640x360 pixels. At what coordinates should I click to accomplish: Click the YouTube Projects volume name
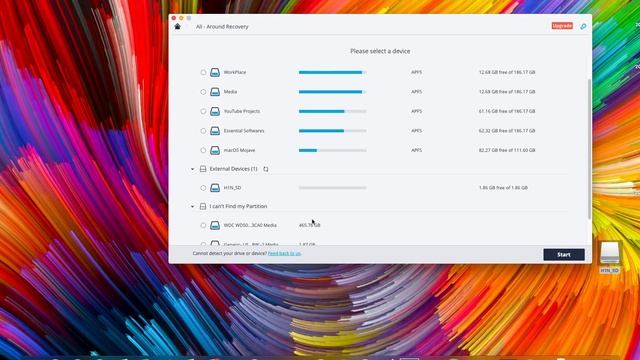click(242, 111)
